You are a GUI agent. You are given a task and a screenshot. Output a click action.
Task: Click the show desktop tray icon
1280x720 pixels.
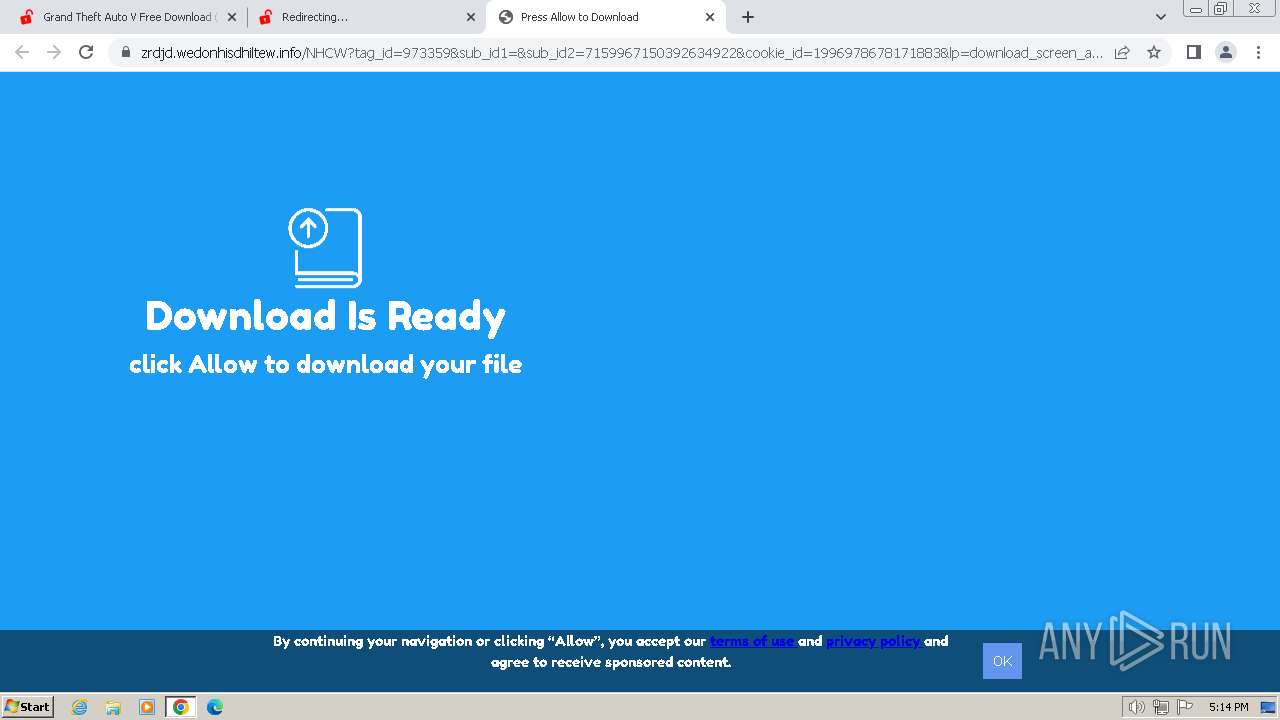(x=1268, y=707)
